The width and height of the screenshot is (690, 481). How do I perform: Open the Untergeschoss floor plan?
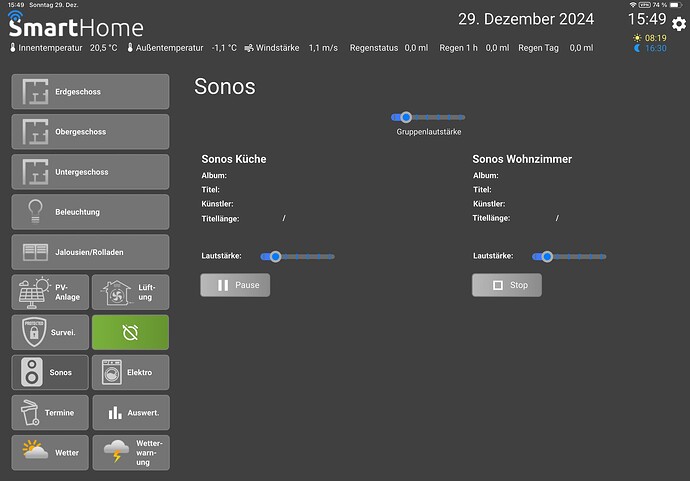click(90, 172)
